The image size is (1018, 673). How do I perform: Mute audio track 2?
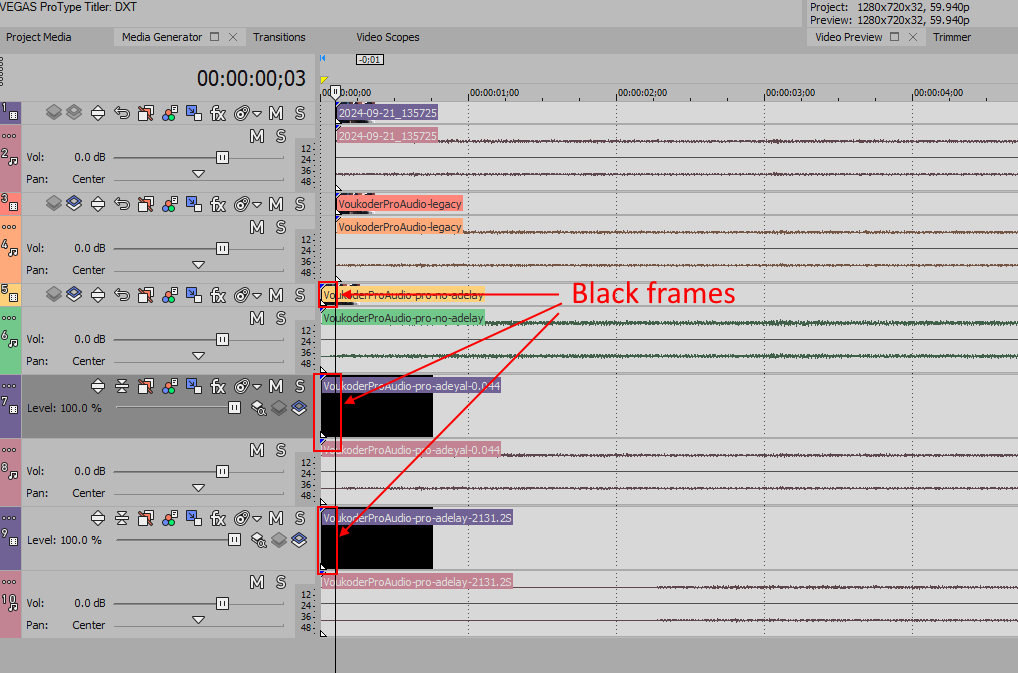tap(257, 135)
